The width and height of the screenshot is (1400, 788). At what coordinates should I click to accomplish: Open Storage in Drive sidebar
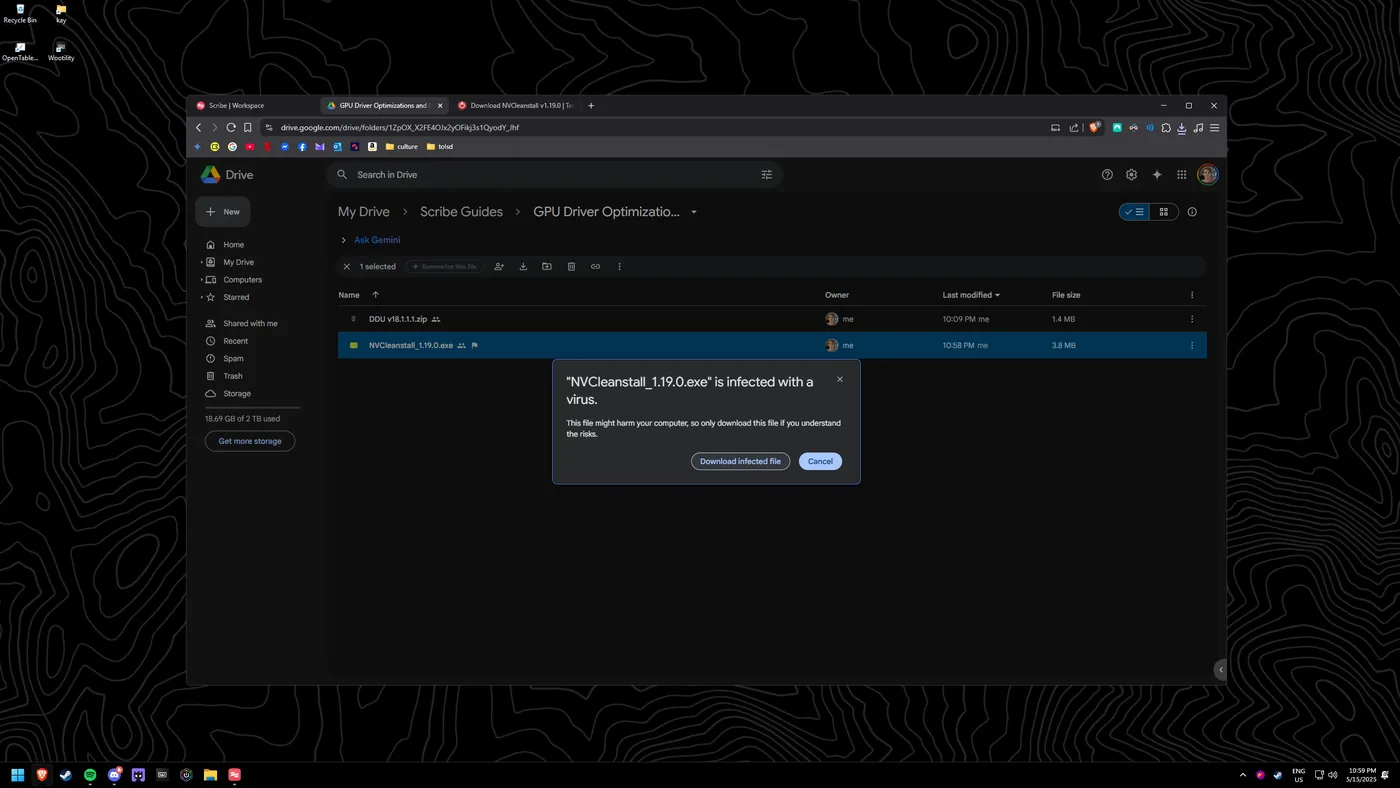pyautogui.click(x=237, y=394)
